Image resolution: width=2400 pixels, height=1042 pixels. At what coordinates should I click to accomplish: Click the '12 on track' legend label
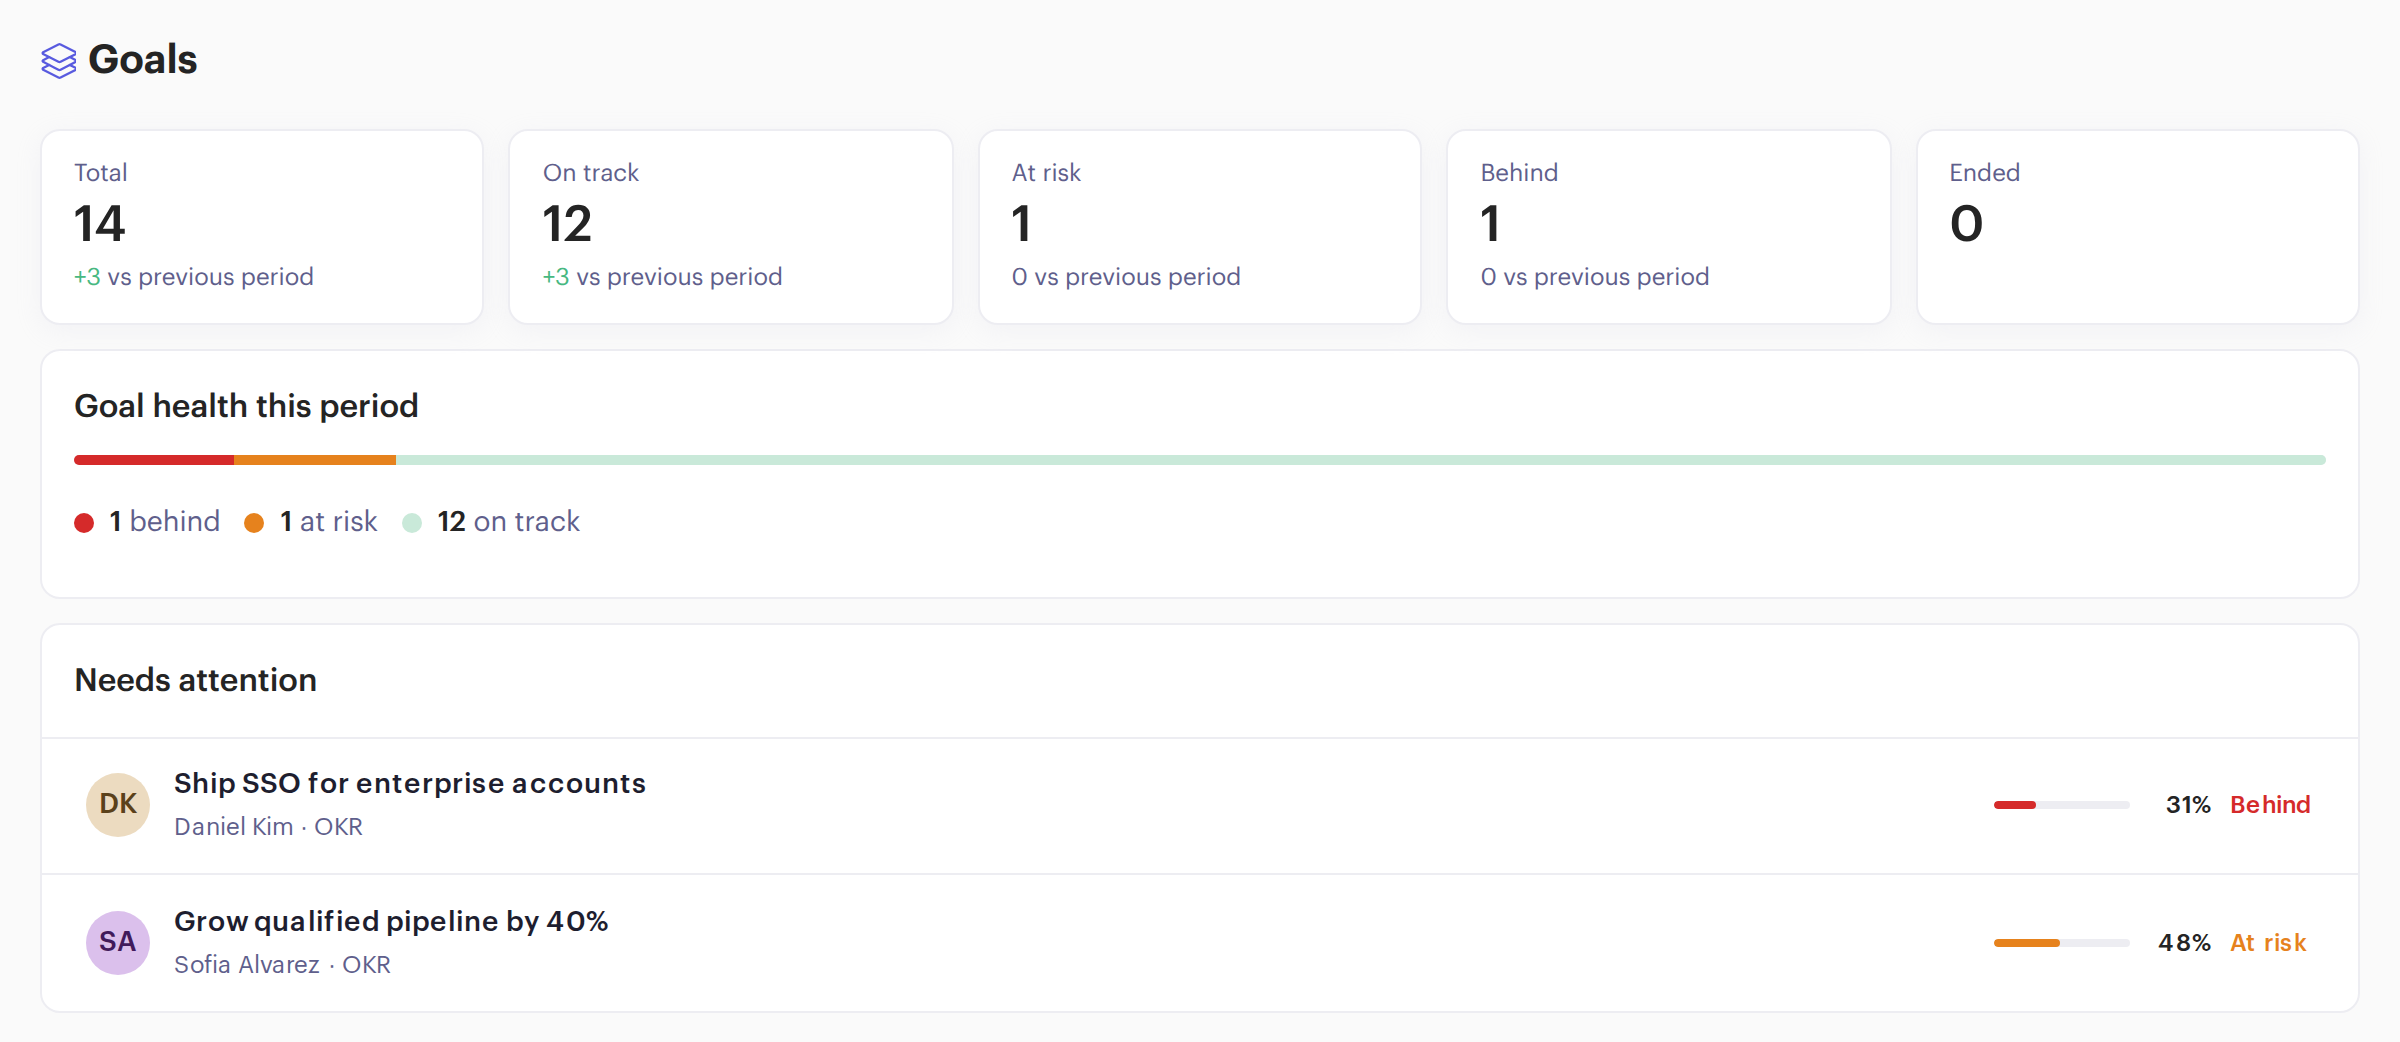(x=509, y=522)
